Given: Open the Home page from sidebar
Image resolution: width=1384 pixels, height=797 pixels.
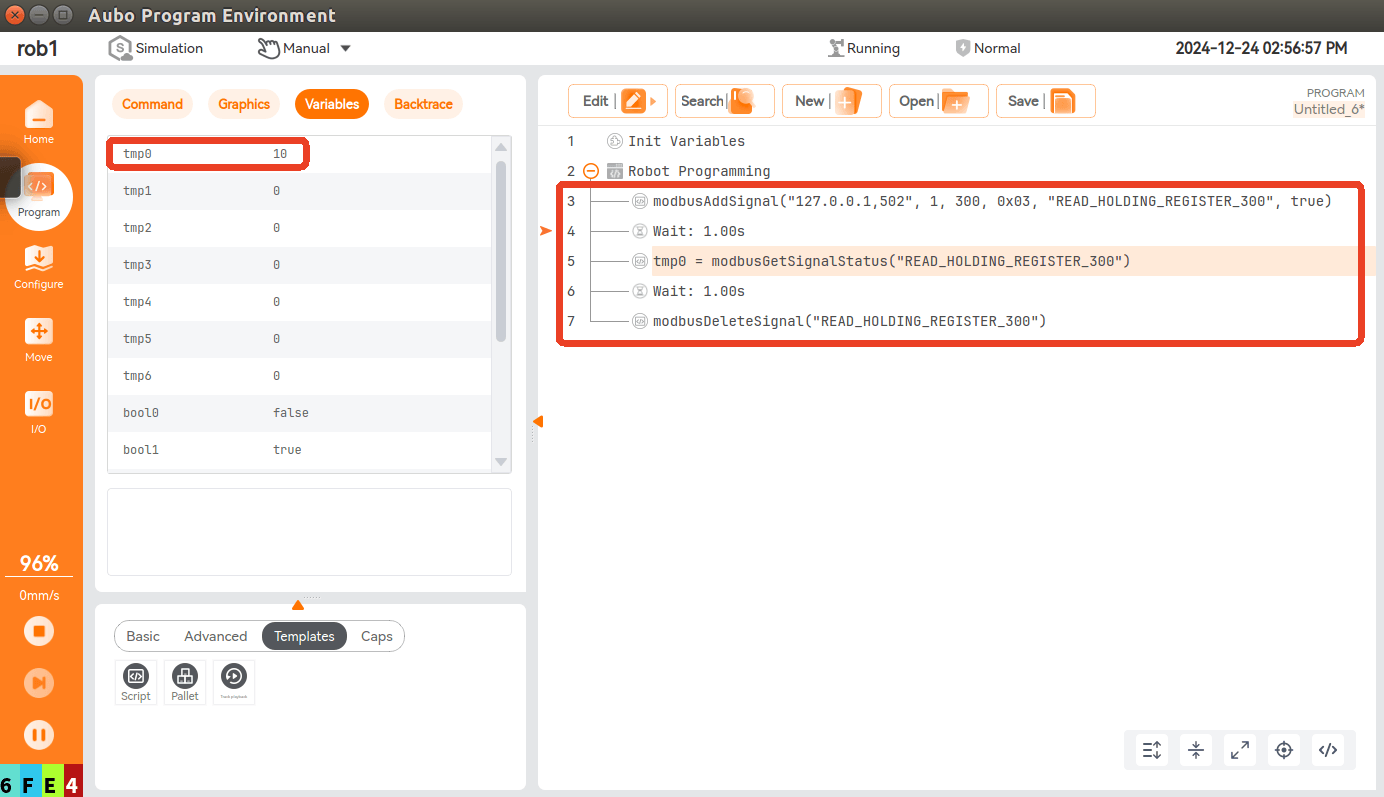Looking at the screenshot, I should [x=39, y=122].
